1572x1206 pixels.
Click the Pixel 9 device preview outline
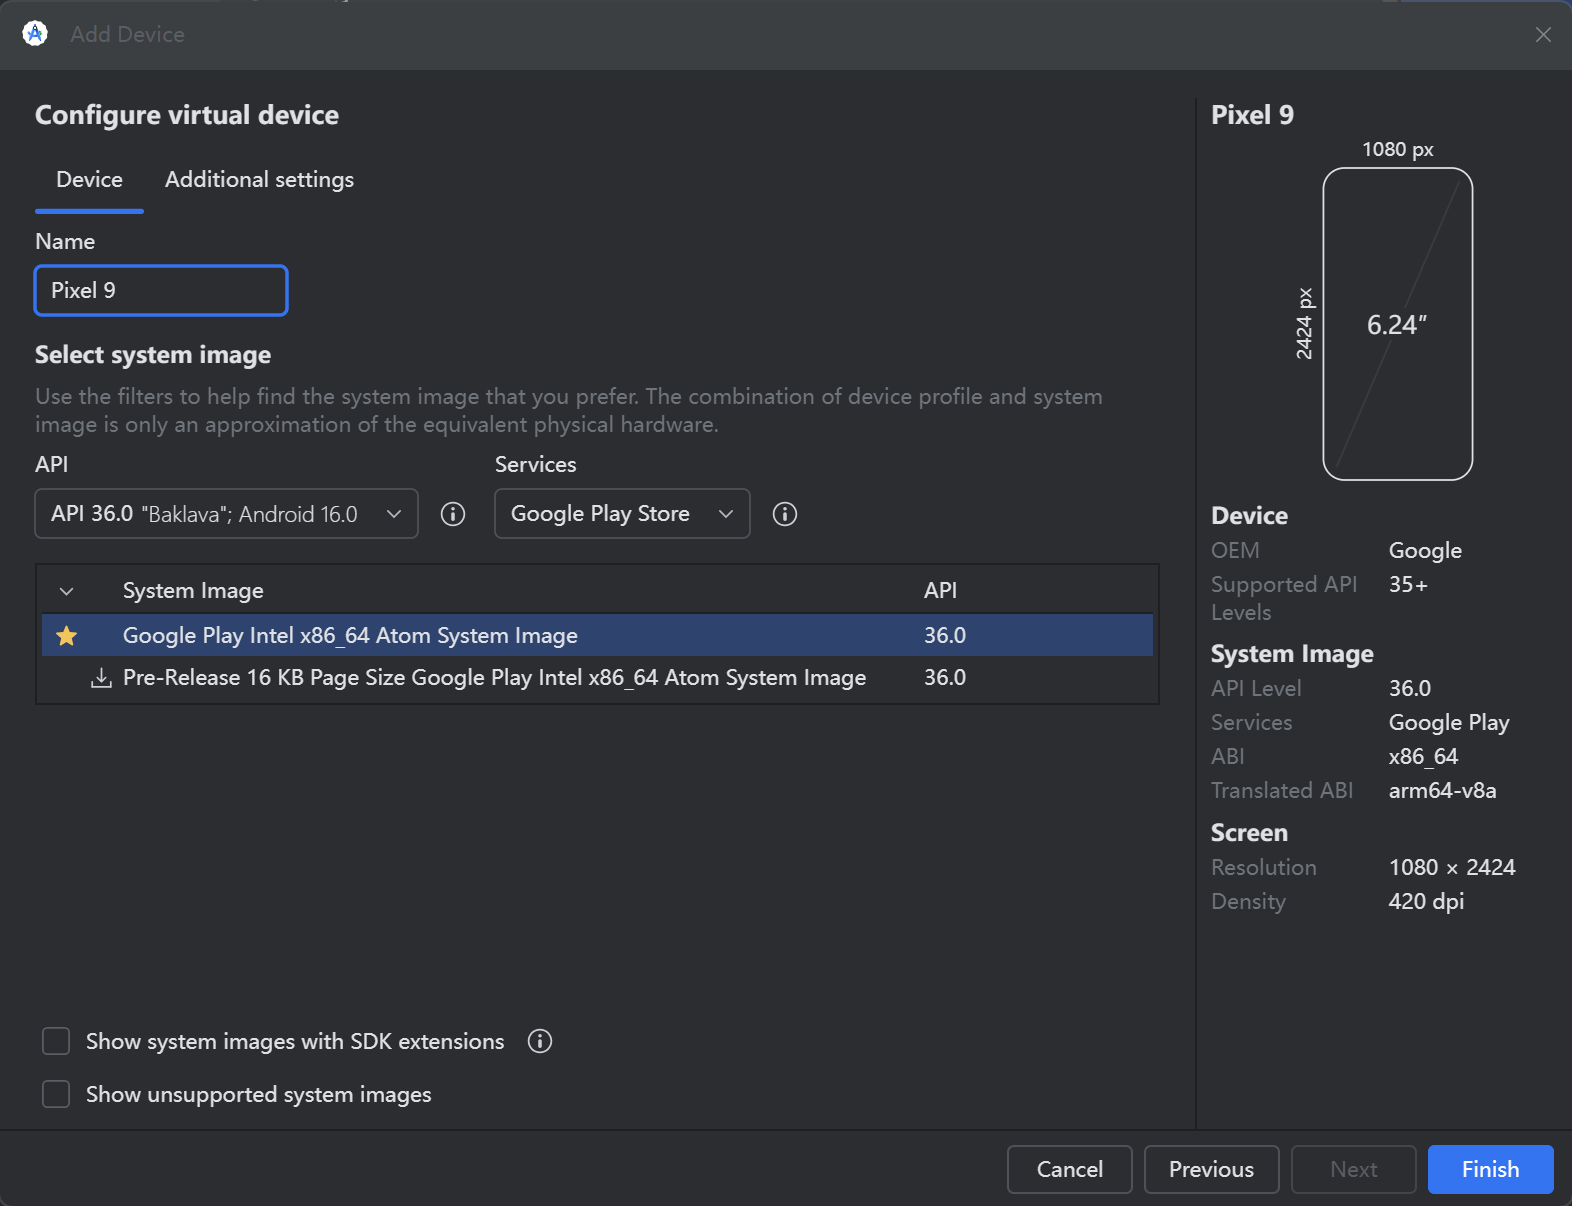pyautogui.click(x=1397, y=324)
